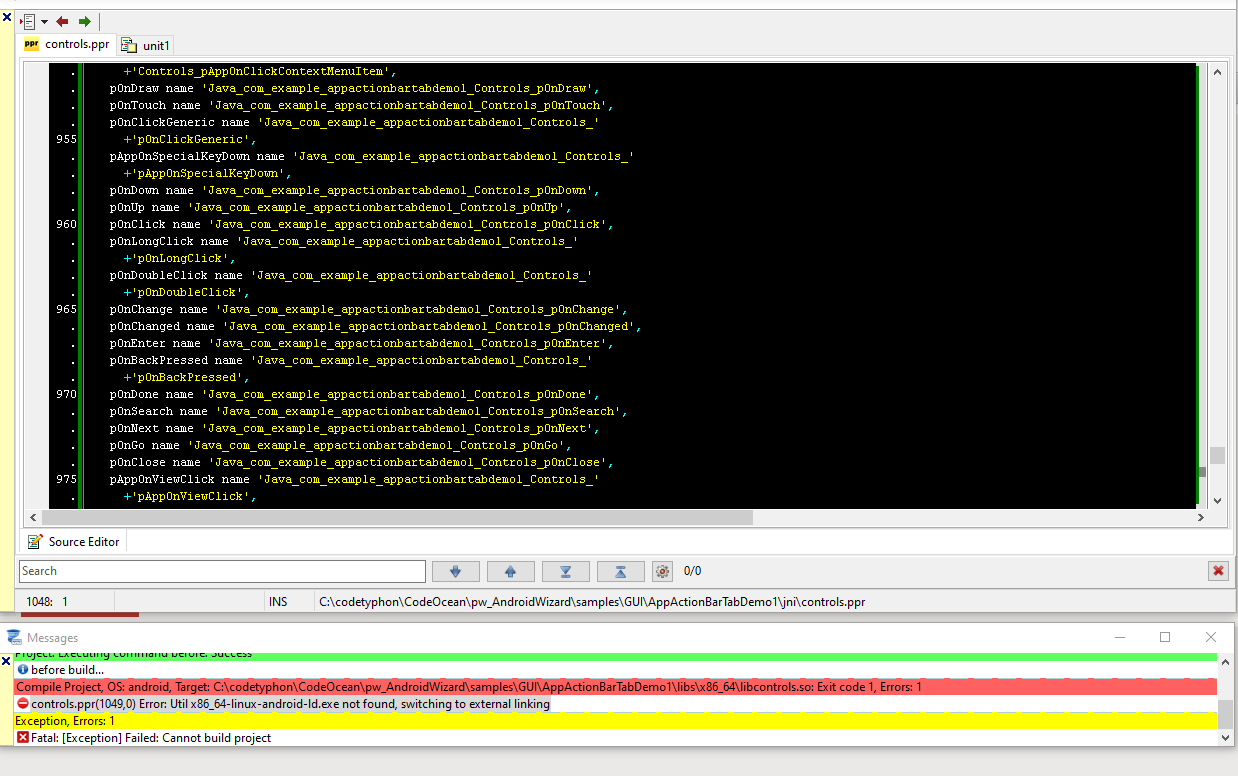Viewport: 1238px width, 776px height.
Task: Click the editor horizontal scrollbar thumb
Action: tap(396, 517)
